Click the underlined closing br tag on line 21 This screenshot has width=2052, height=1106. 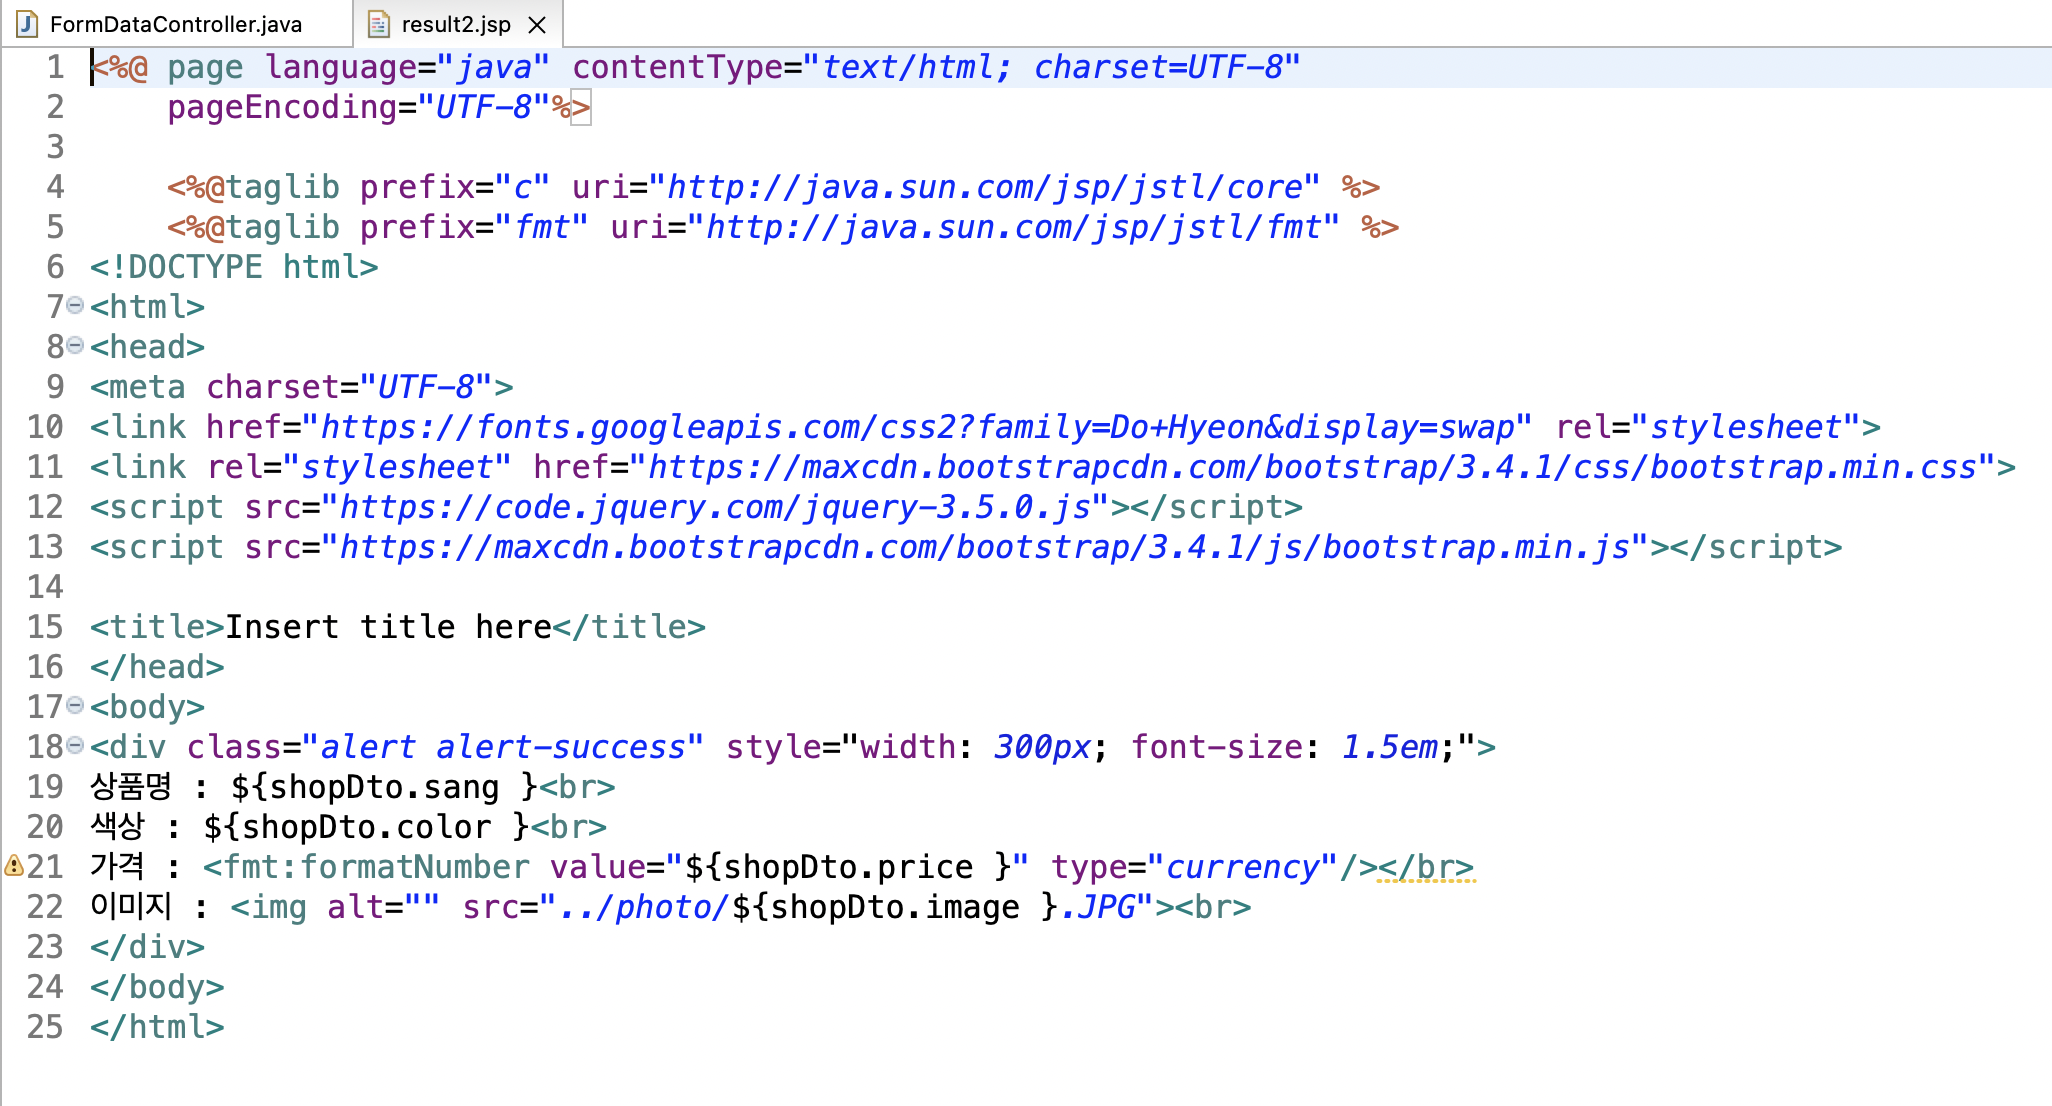(x=1425, y=867)
